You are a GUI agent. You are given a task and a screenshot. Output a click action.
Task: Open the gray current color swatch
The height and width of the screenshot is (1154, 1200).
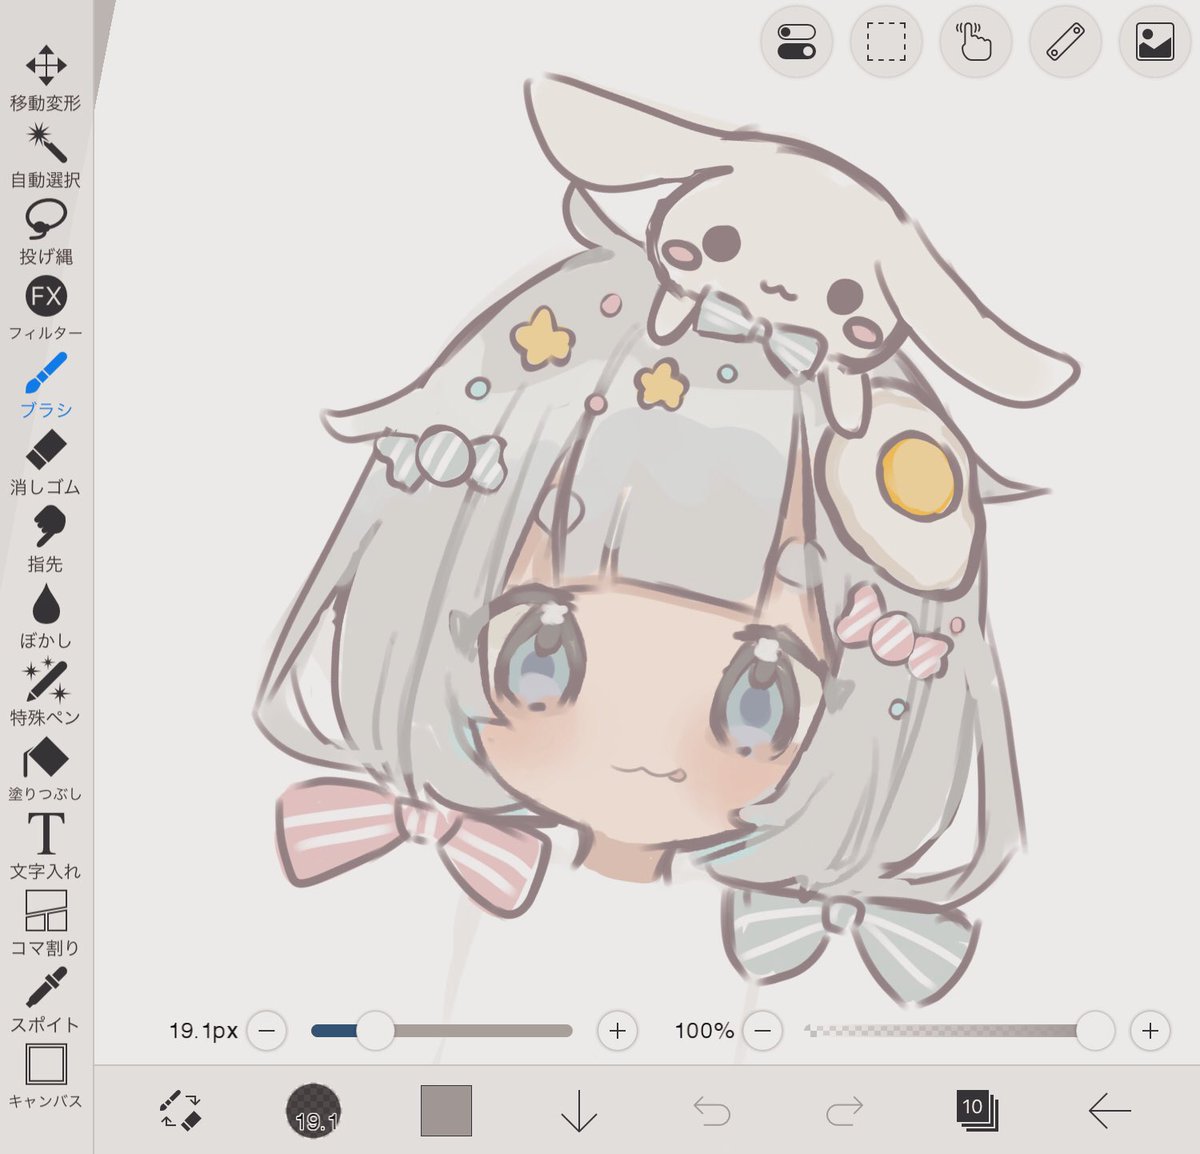(446, 1110)
